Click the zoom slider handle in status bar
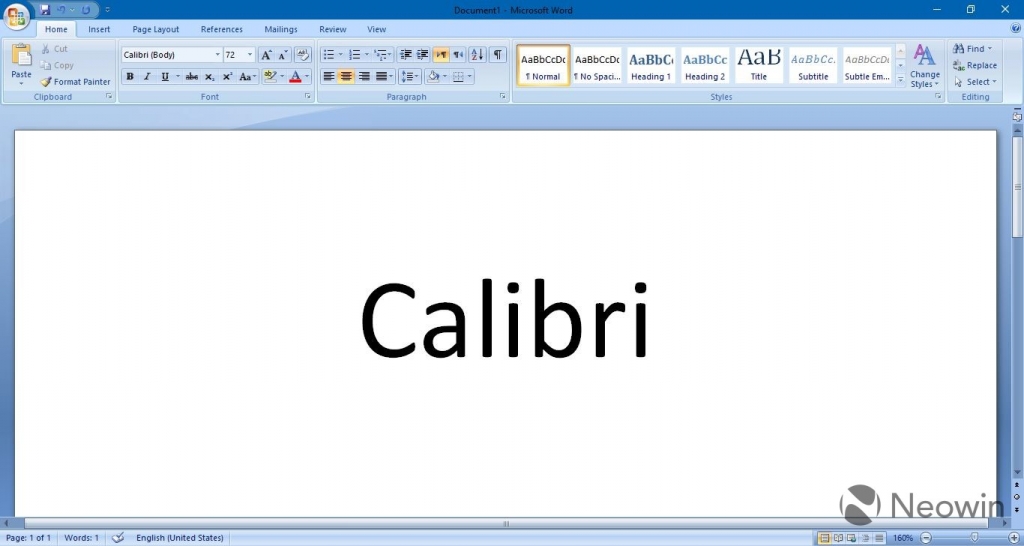This screenshot has width=1024, height=546. coord(974,538)
